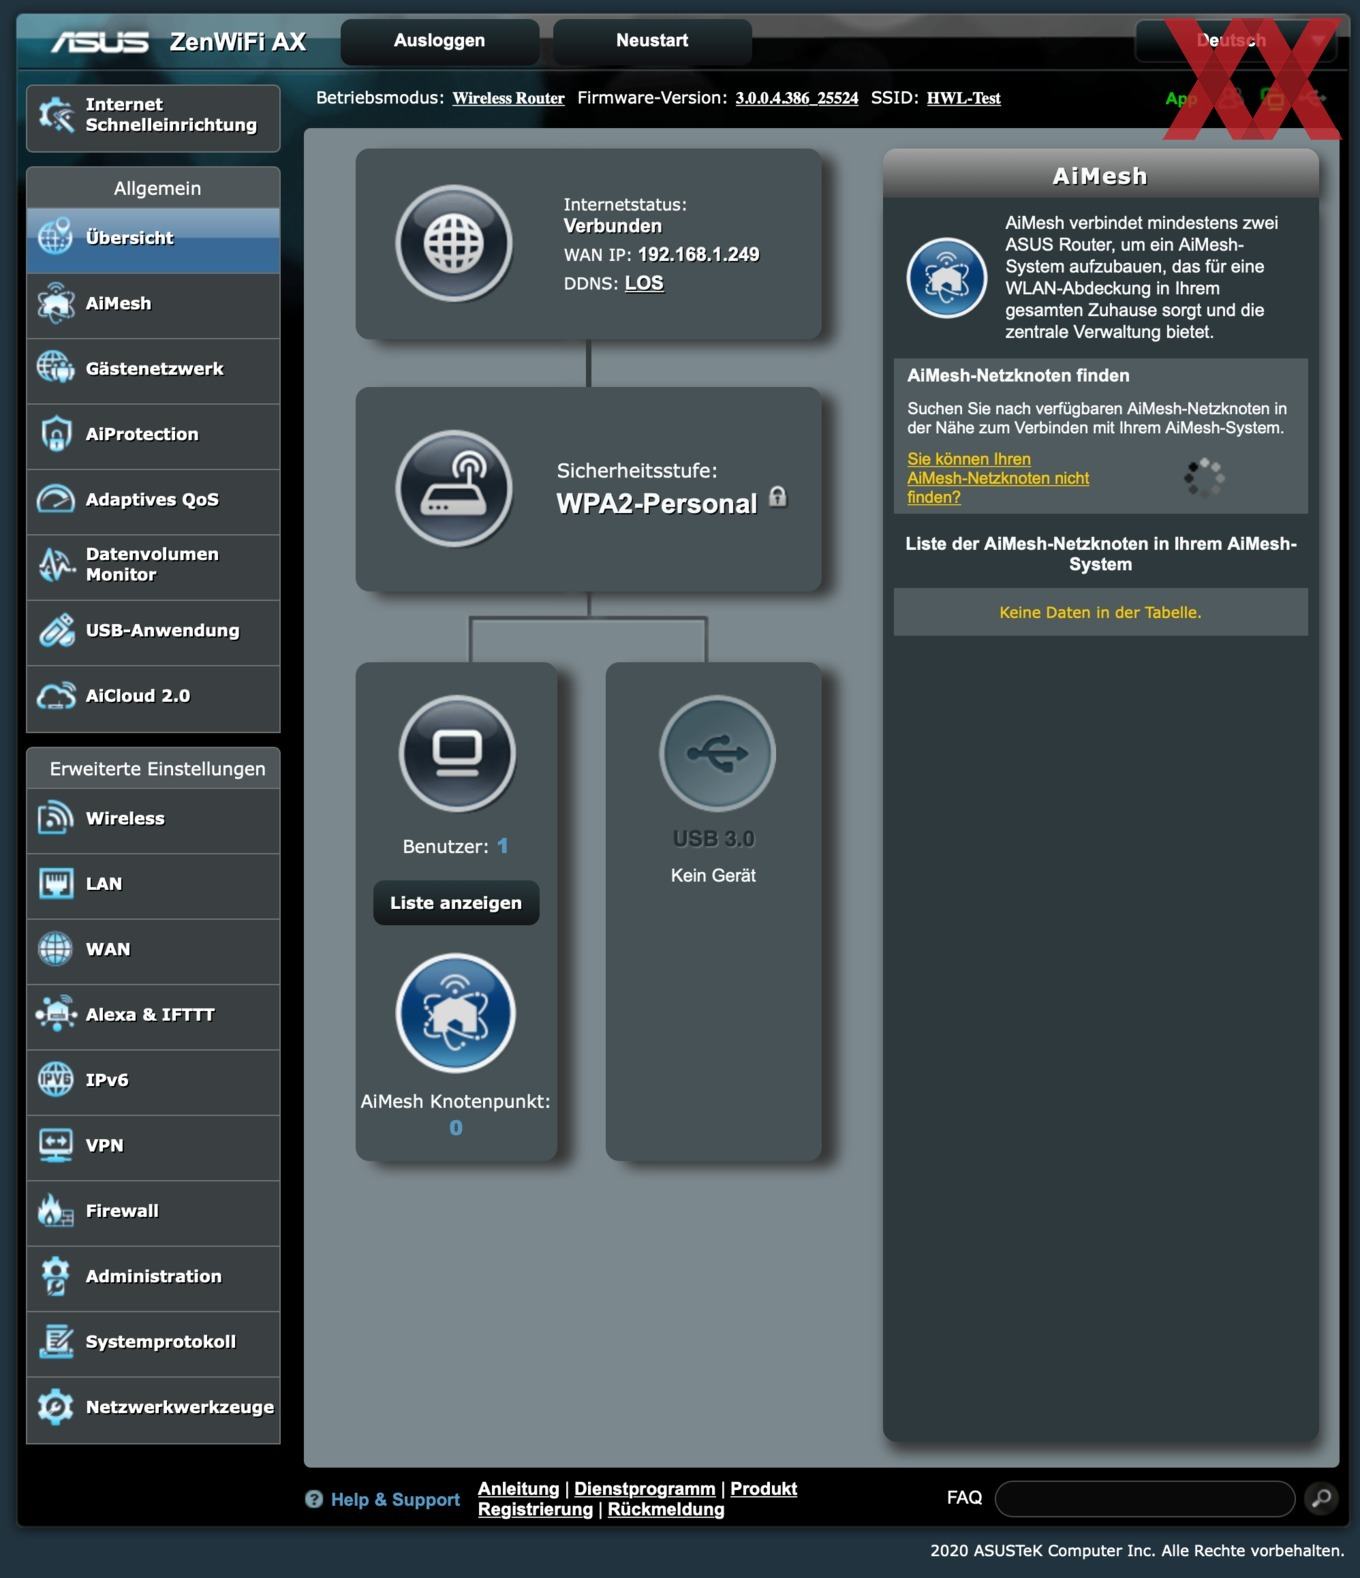Click the Systemprotokoll notepad icon
The height and width of the screenshot is (1578, 1360).
coord(56,1341)
